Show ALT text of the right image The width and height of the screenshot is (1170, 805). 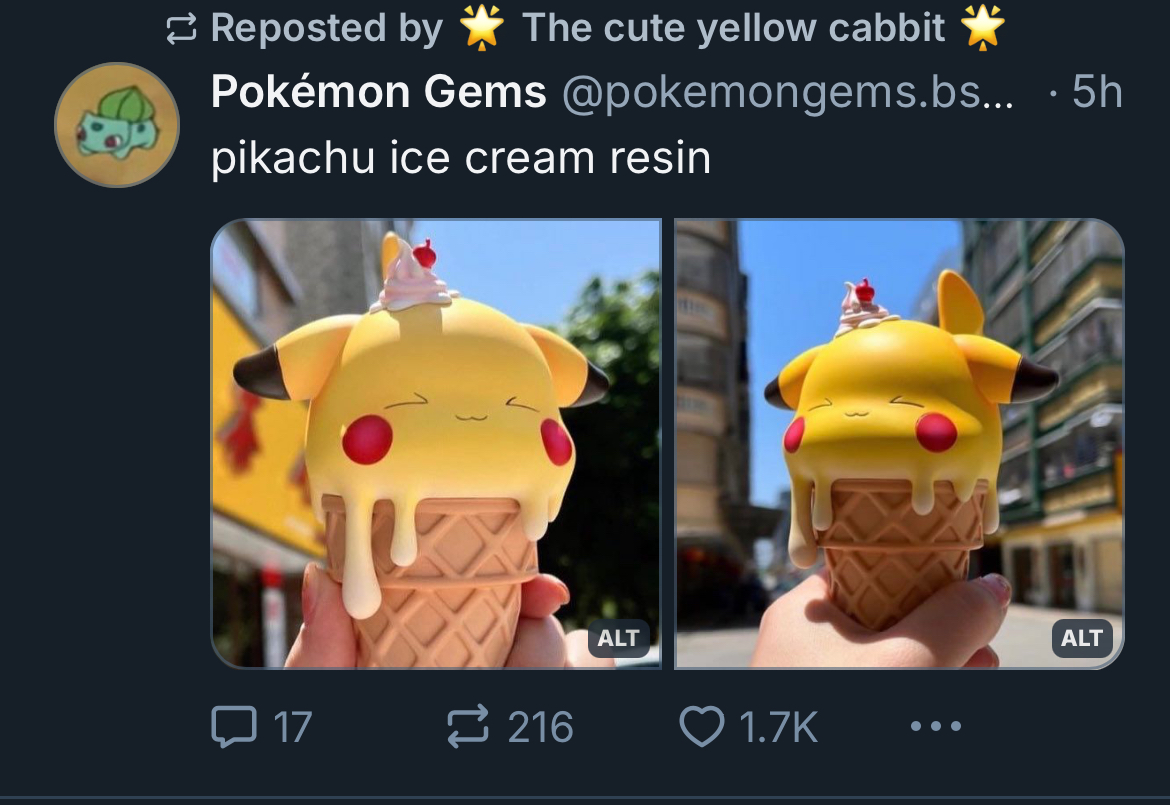(1081, 638)
